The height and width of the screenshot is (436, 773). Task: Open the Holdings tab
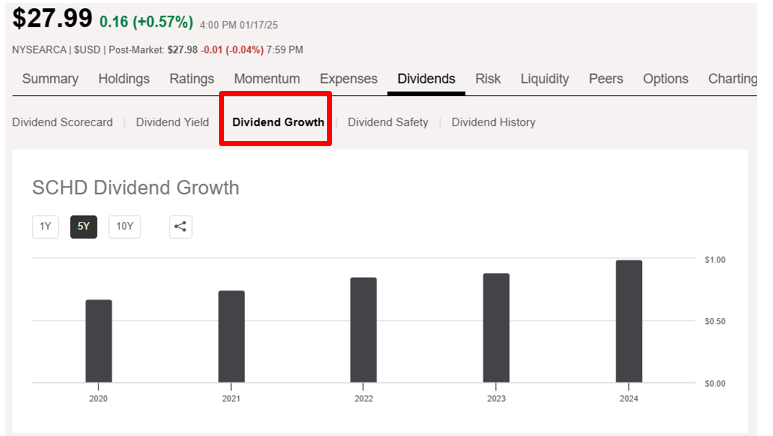click(x=124, y=79)
